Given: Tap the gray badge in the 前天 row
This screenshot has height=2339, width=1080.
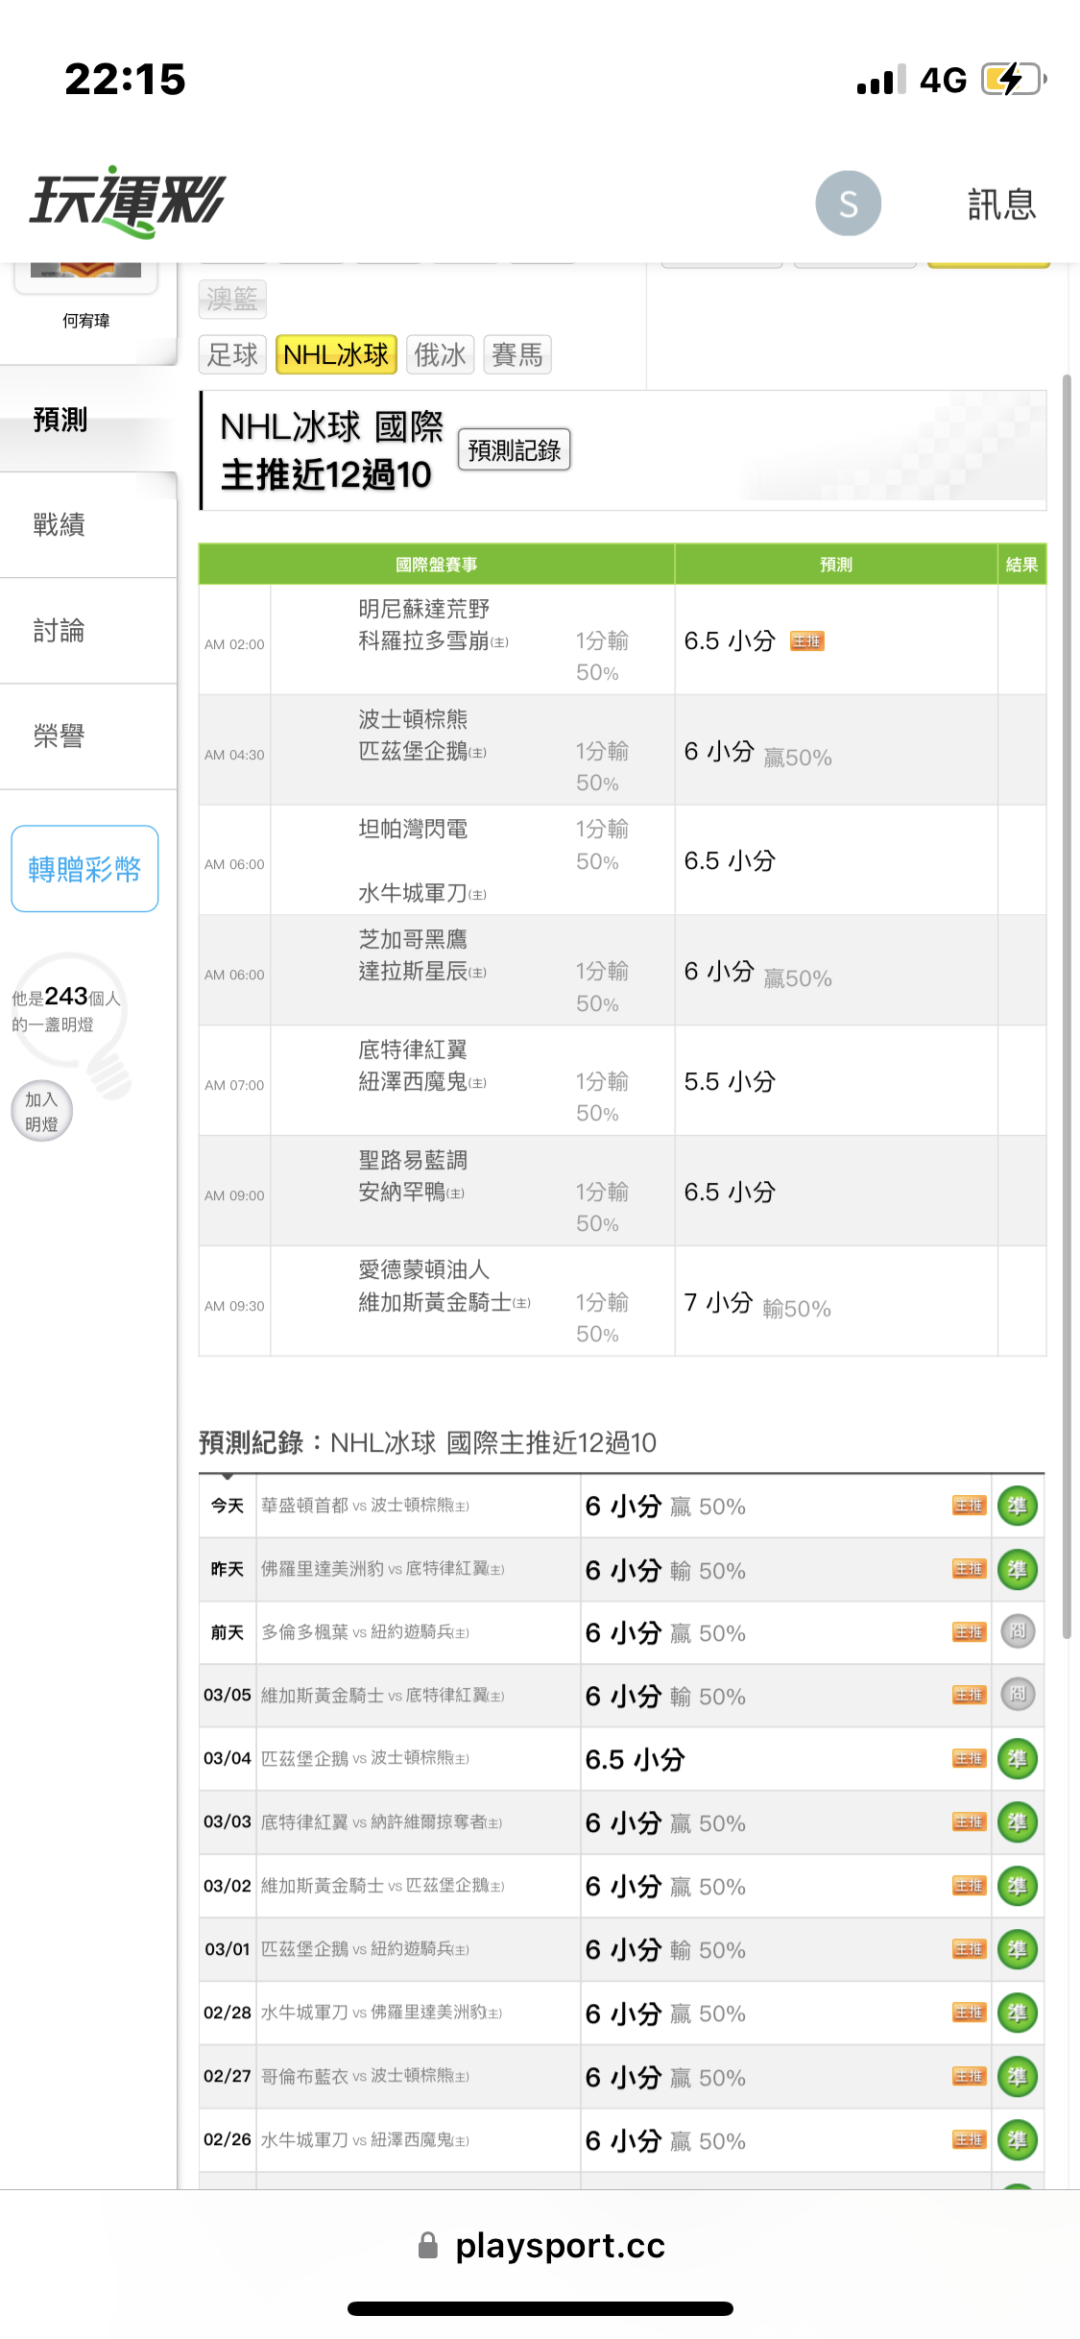Looking at the screenshot, I should [x=1017, y=1632].
